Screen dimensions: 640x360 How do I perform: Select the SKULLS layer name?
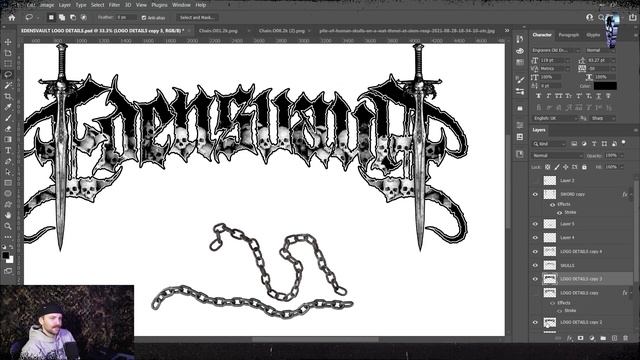point(567,266)
